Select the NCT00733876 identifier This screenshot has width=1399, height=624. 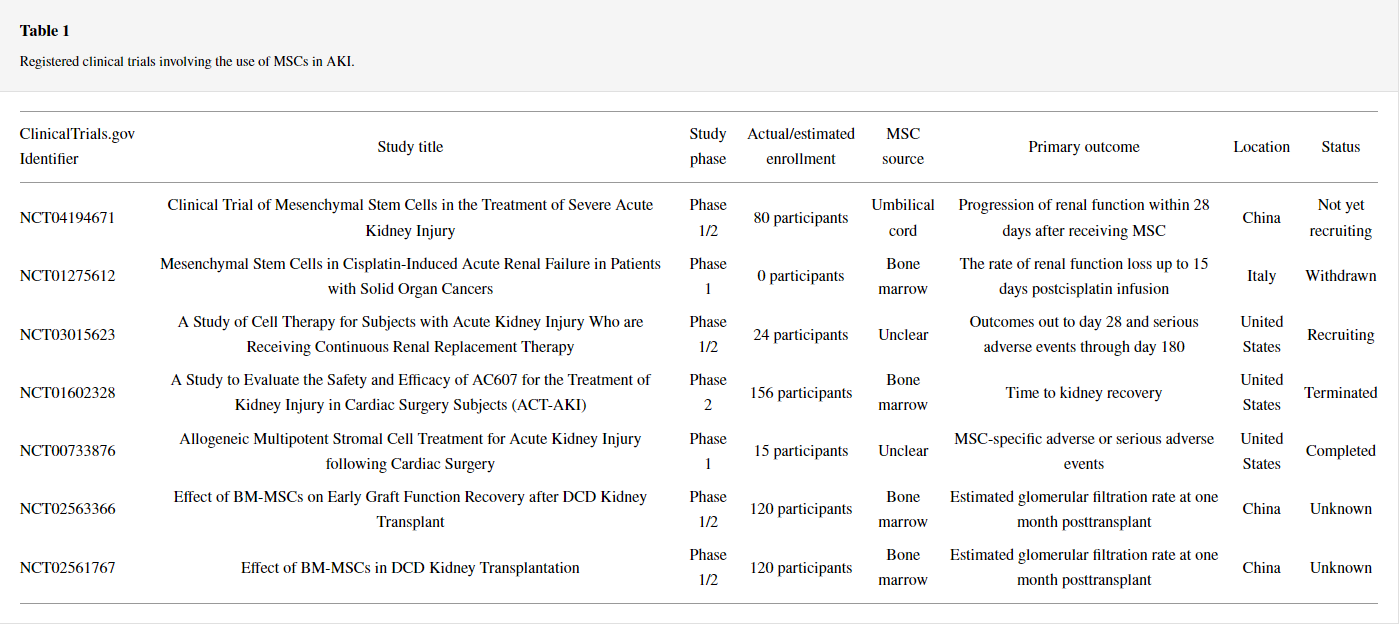point(67,451)
